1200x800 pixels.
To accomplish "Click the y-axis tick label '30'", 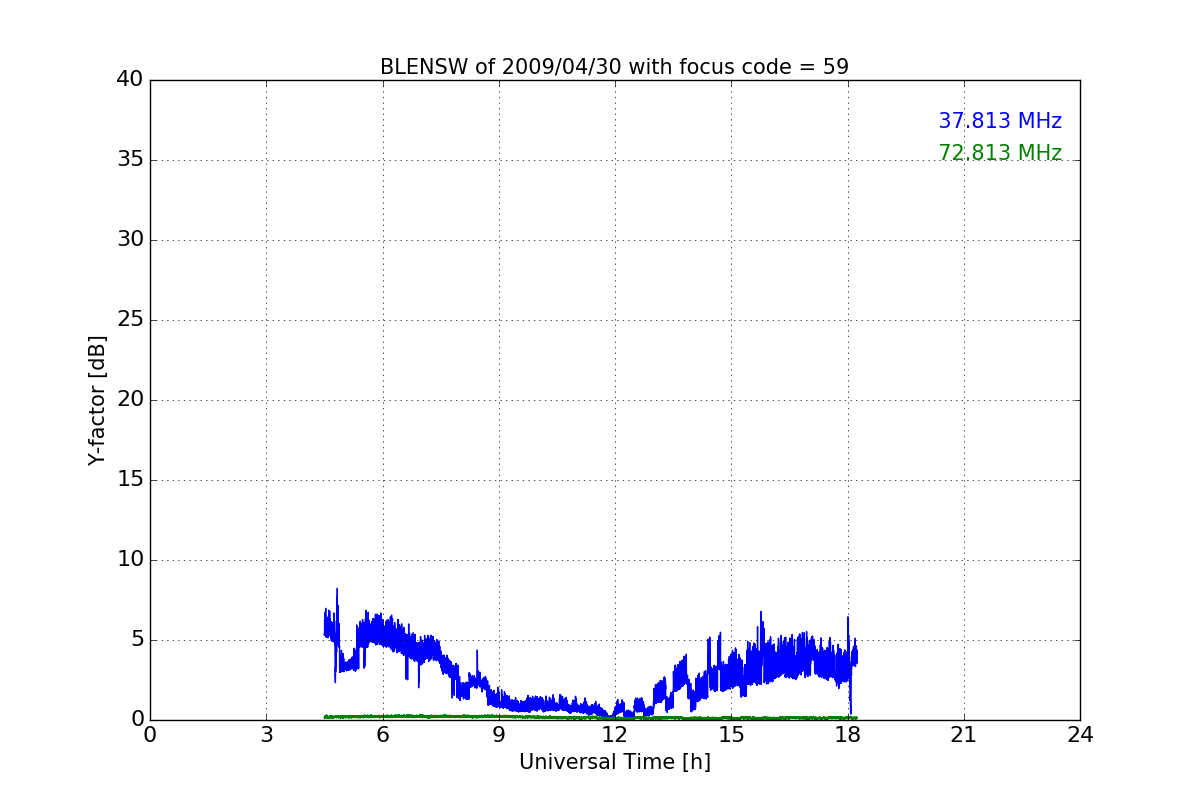I will pyautogui.click(x=130, y=240).
